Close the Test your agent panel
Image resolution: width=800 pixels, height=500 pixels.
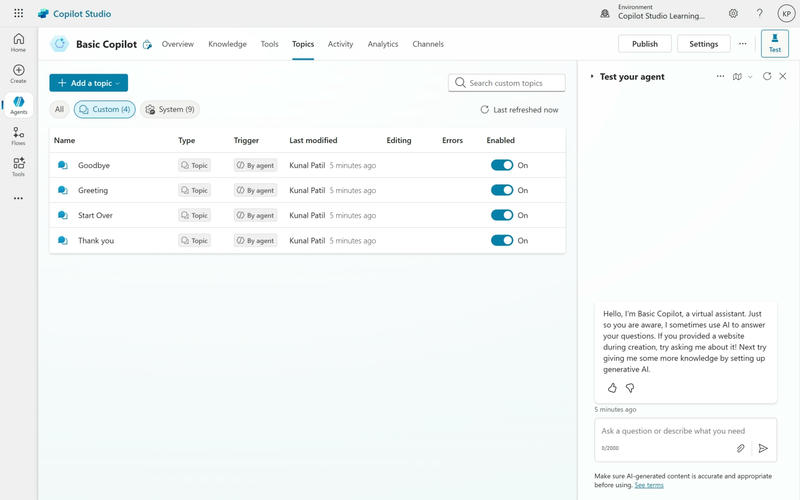(783, 76)
